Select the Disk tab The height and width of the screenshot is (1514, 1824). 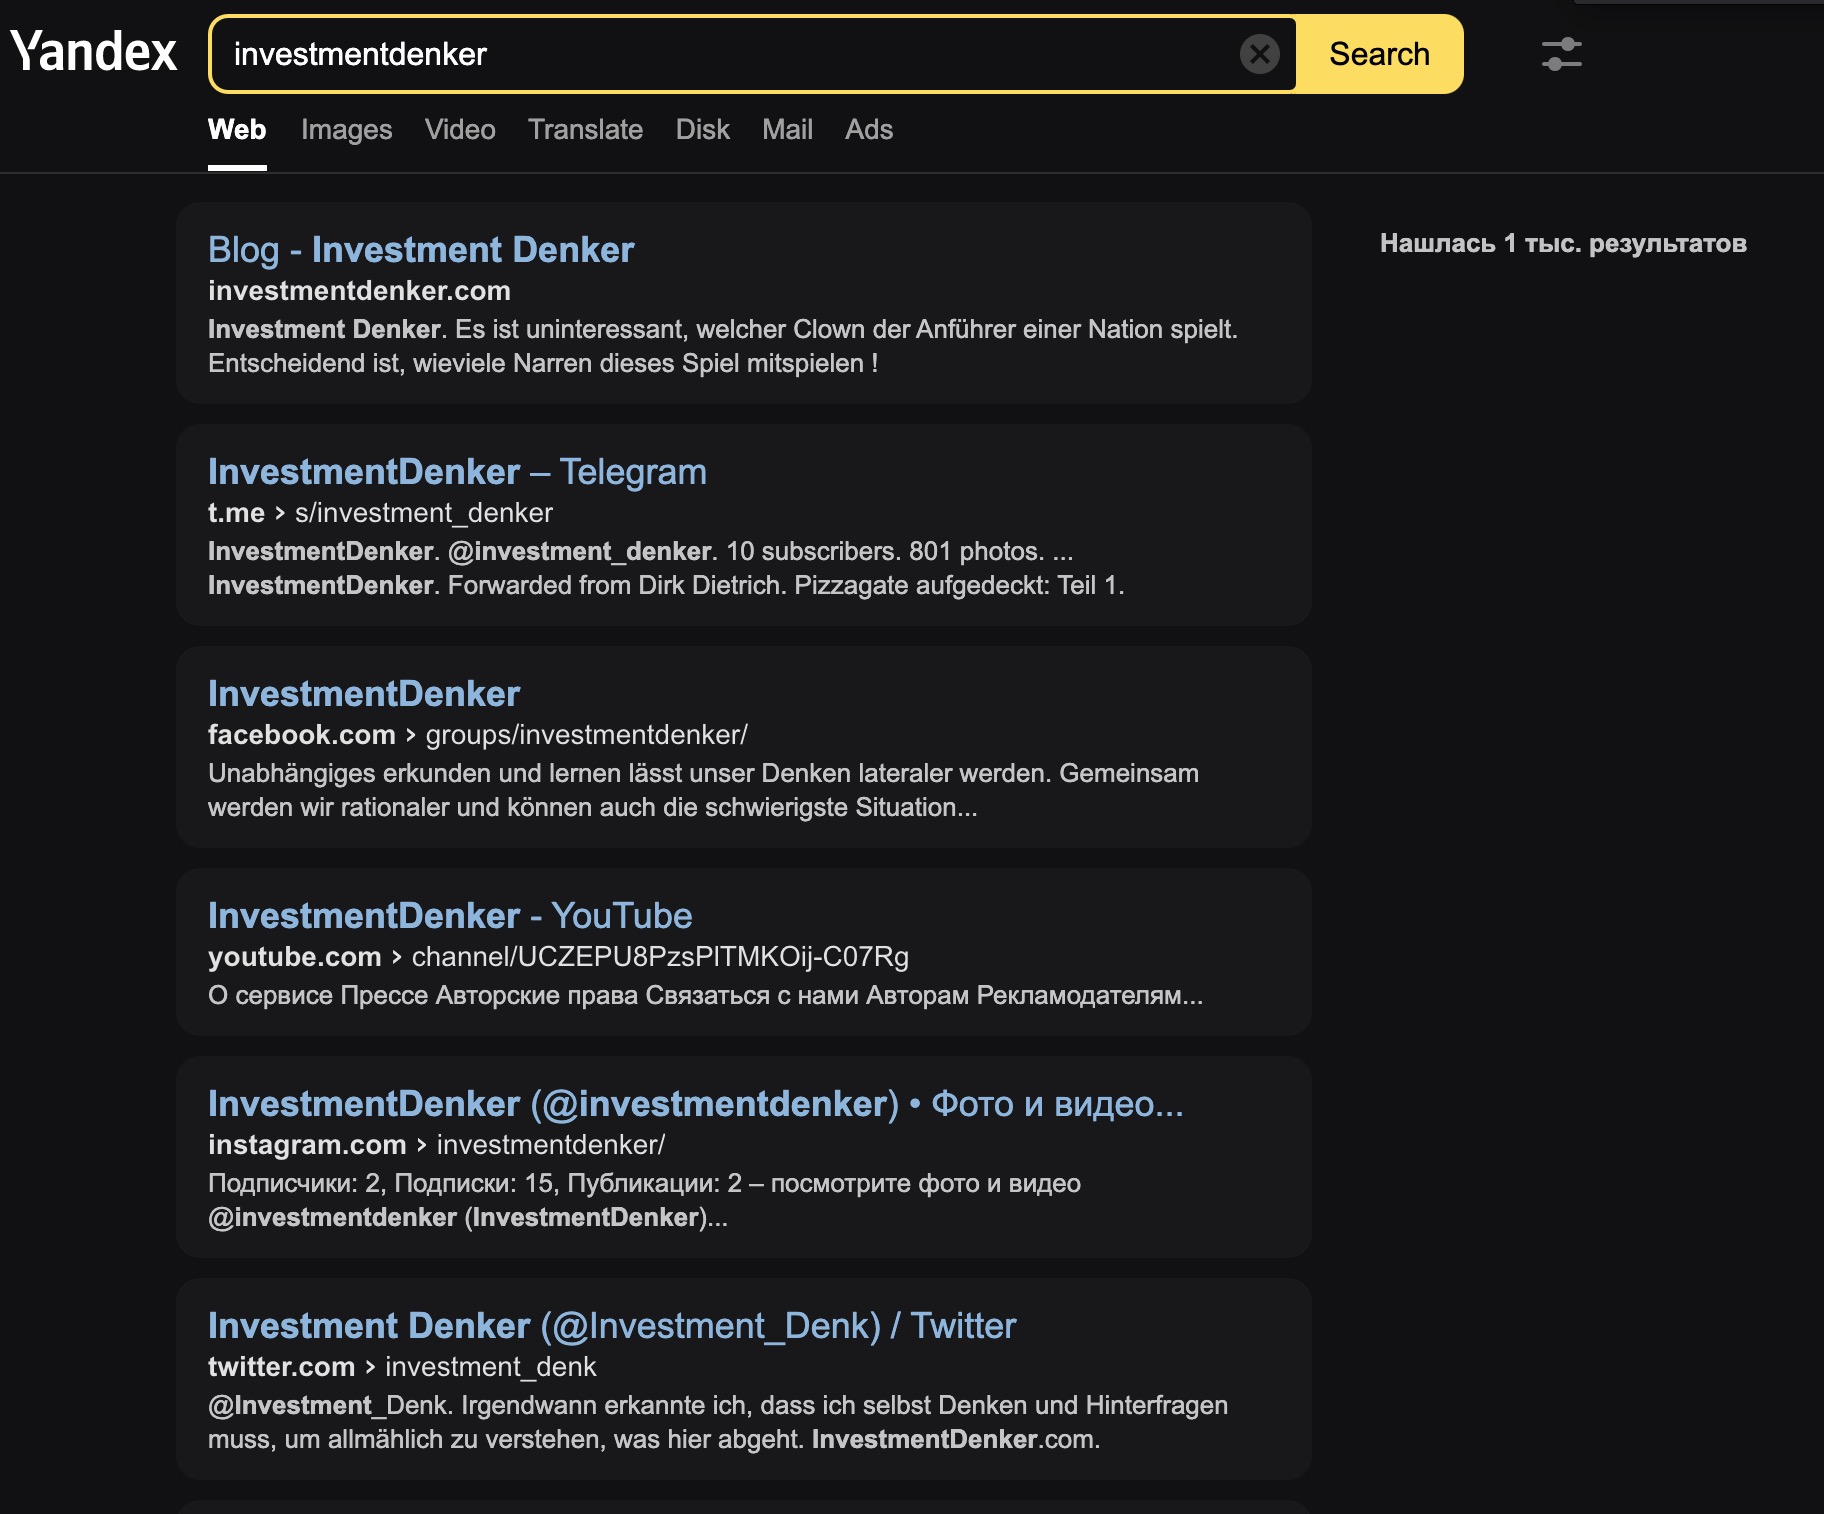pyautogui.click(x=702, y=130)
